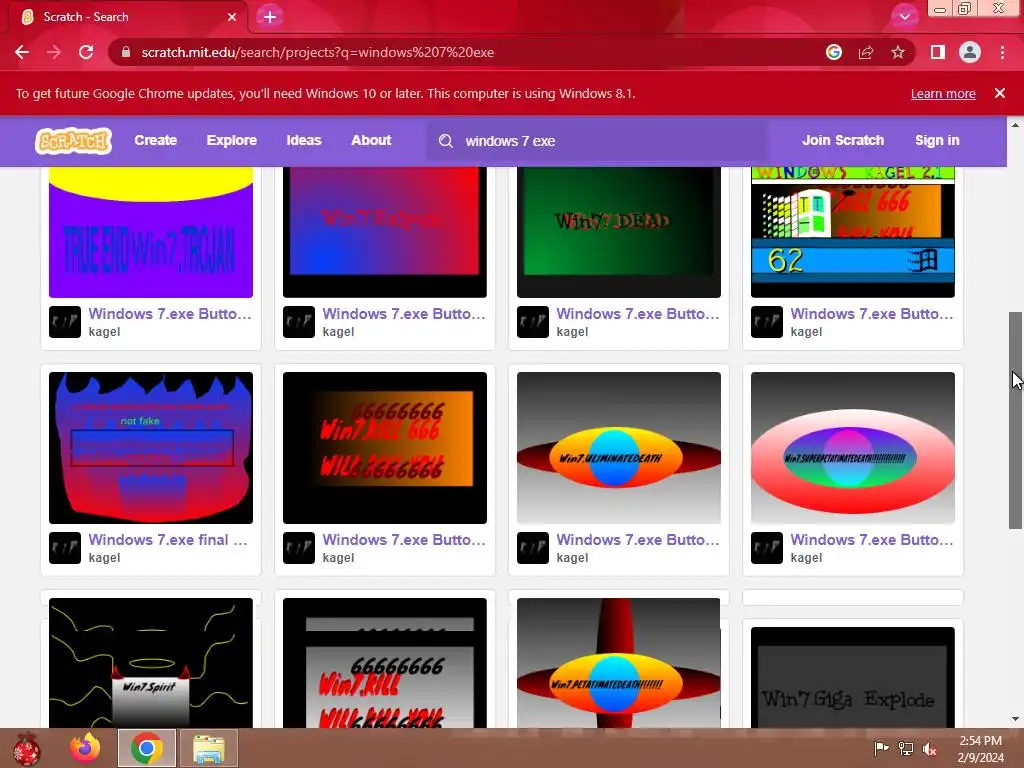
Task: Launch Firefox from the taskbar
Action: pyautogui.click(x=85, y=748)
